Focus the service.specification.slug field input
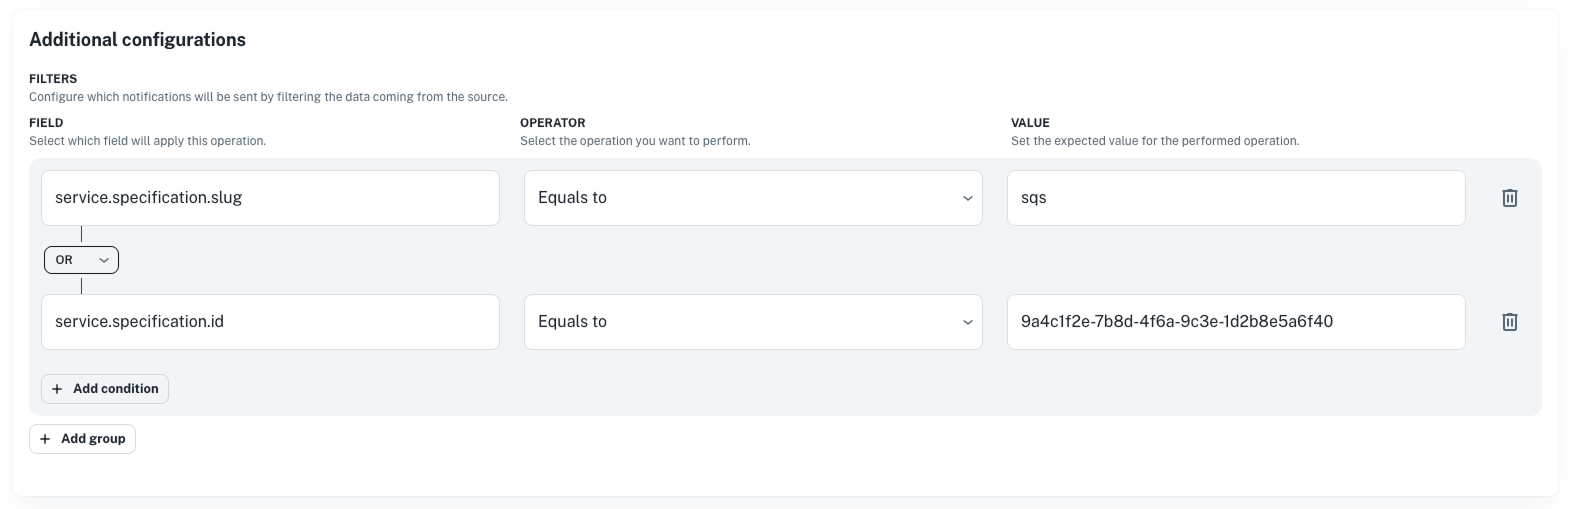This screenshot has width=1574, height=509. tap(270, 198)
